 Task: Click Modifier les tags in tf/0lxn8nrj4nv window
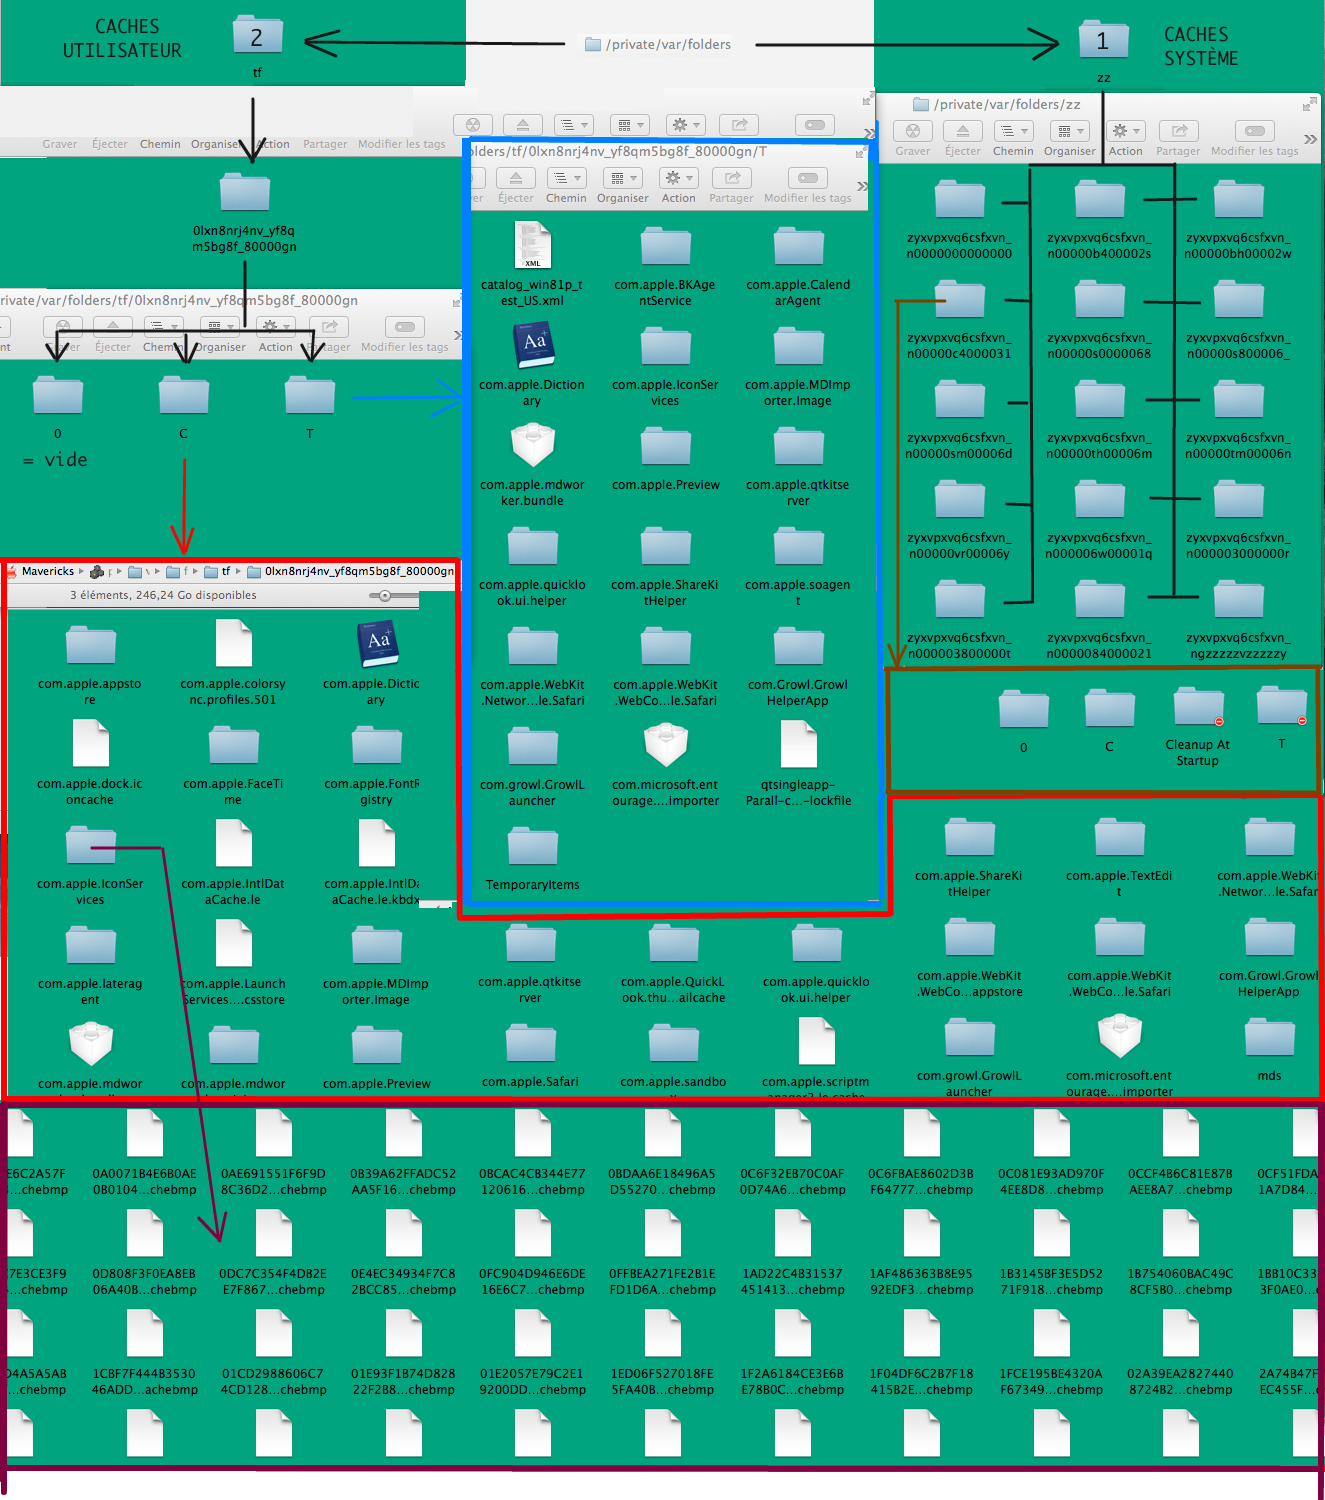(405, 327)
